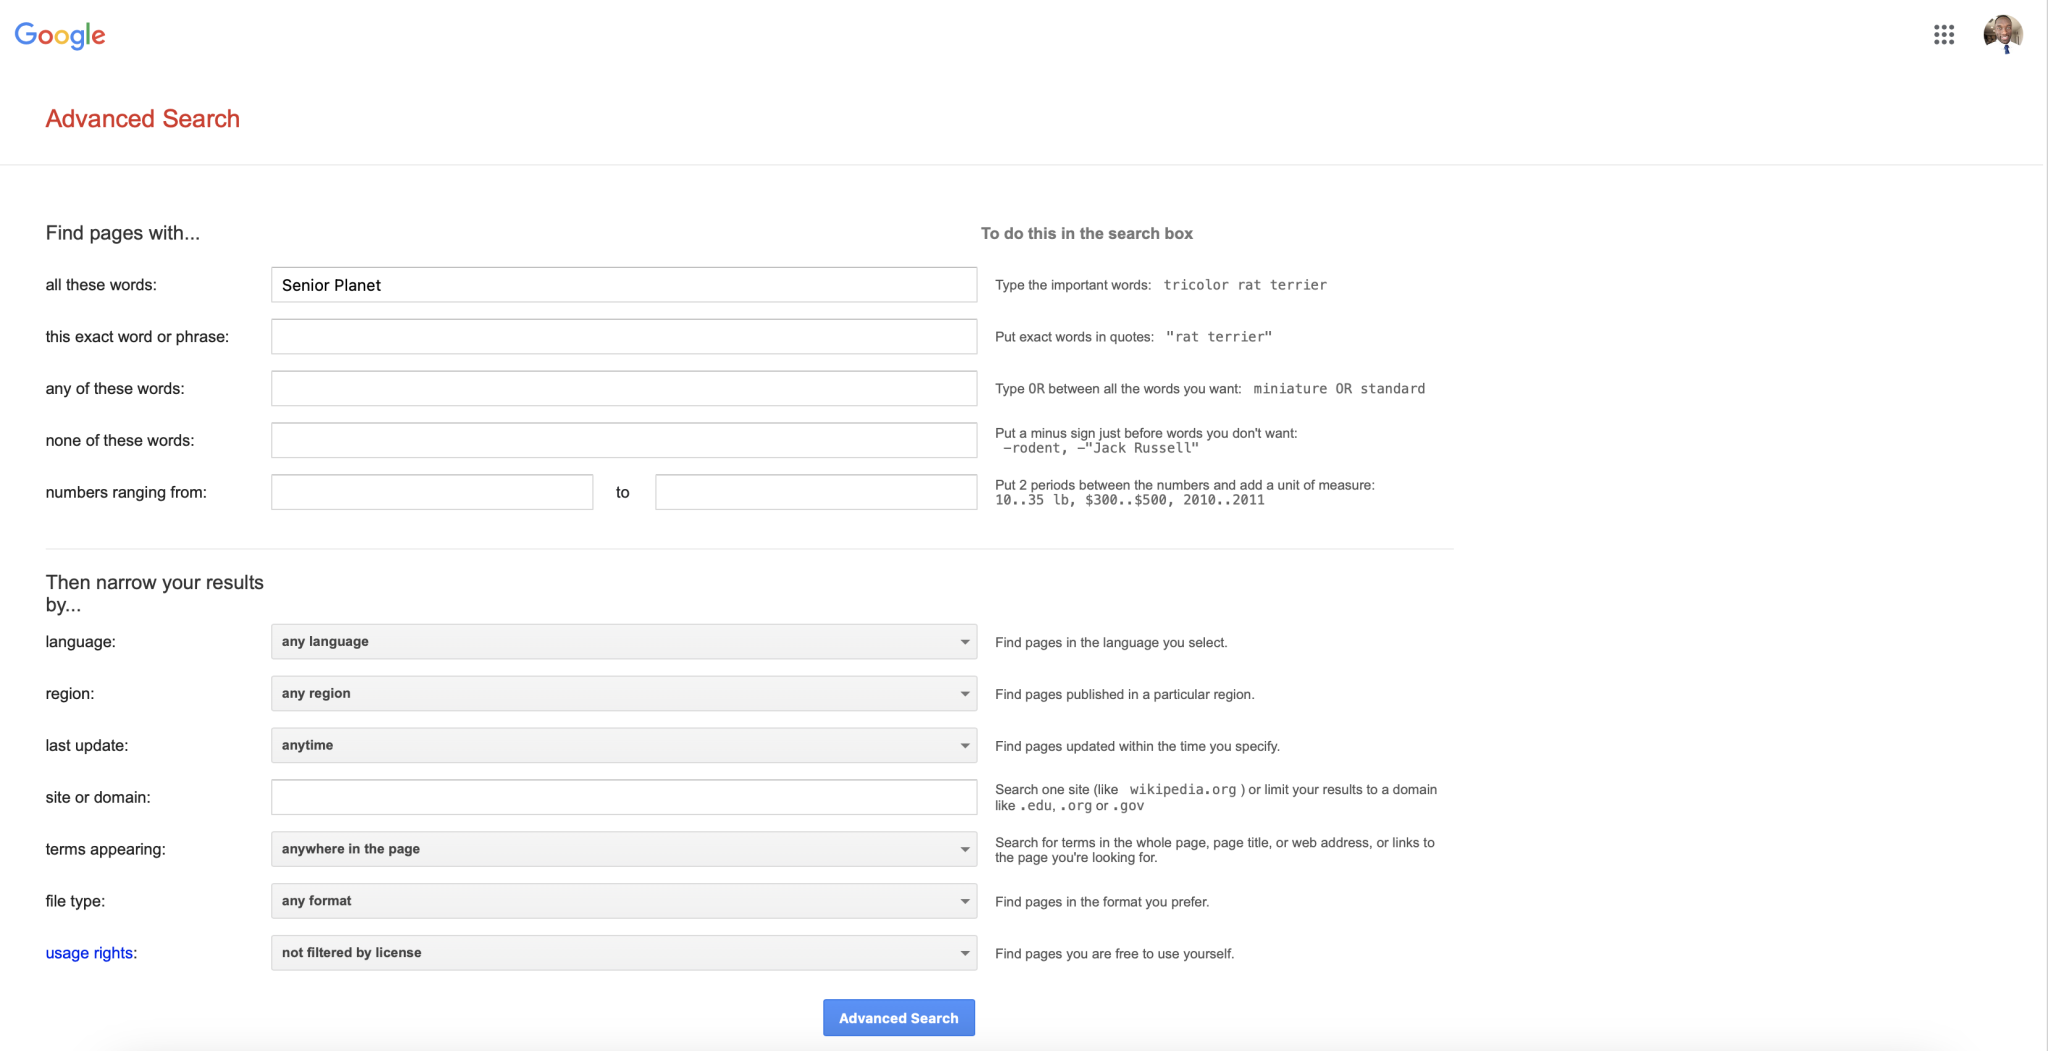This screenshot has height=1051, width=2048.
Task: Click the 'all these words' field
Action: (624, 285)
